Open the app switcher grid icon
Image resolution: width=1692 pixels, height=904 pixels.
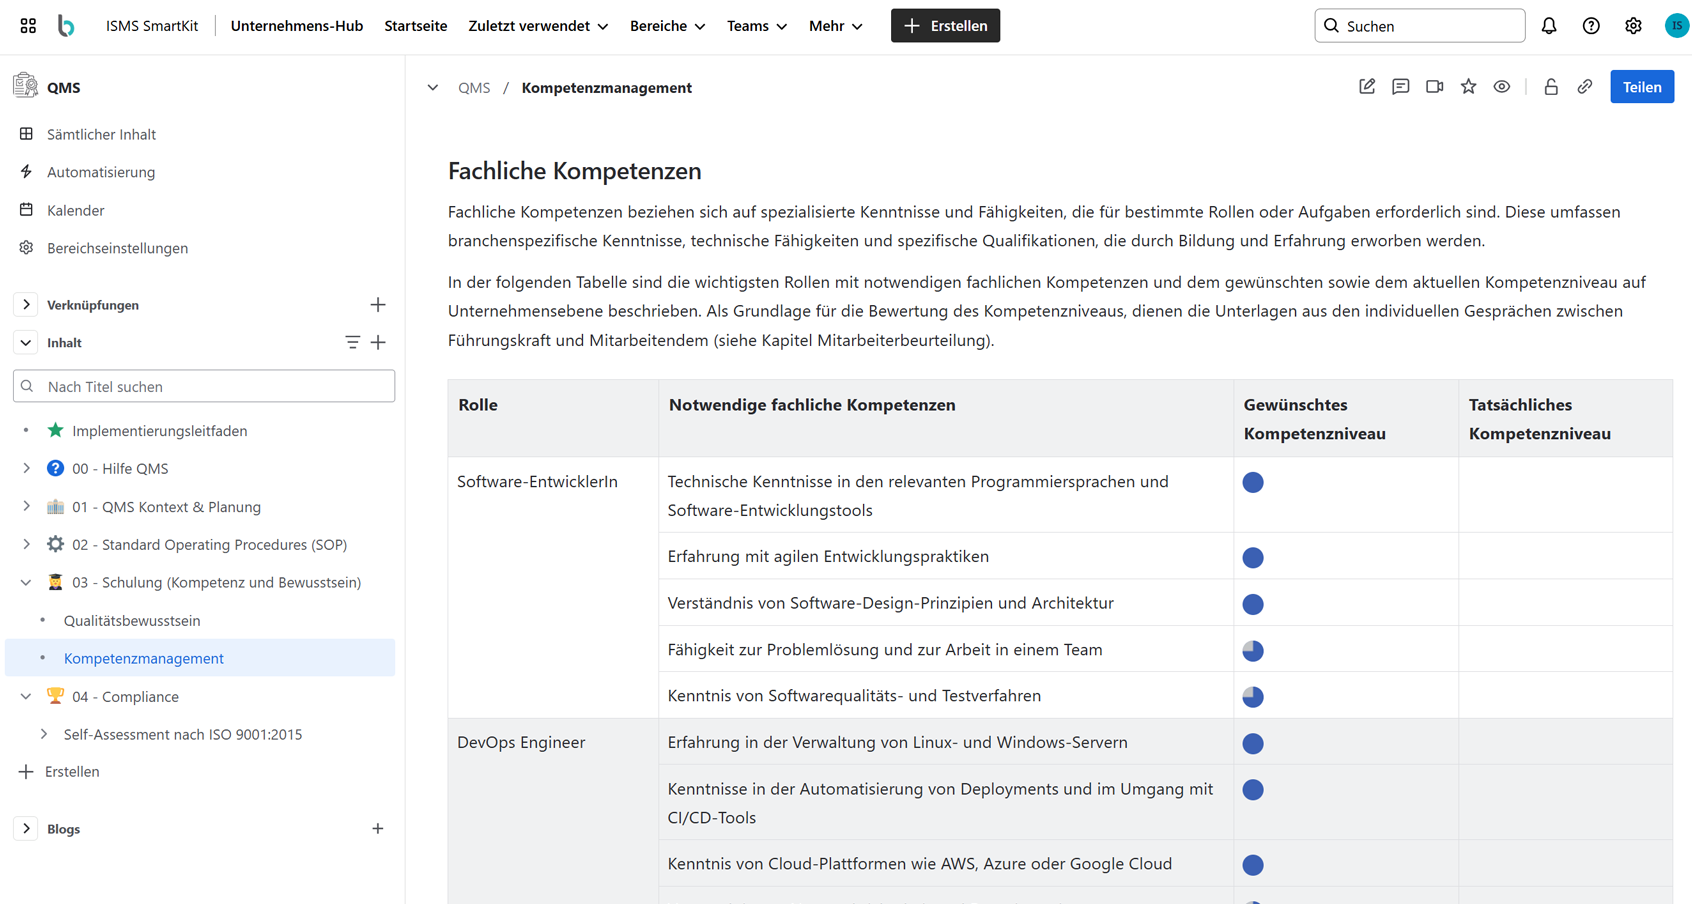28,26
